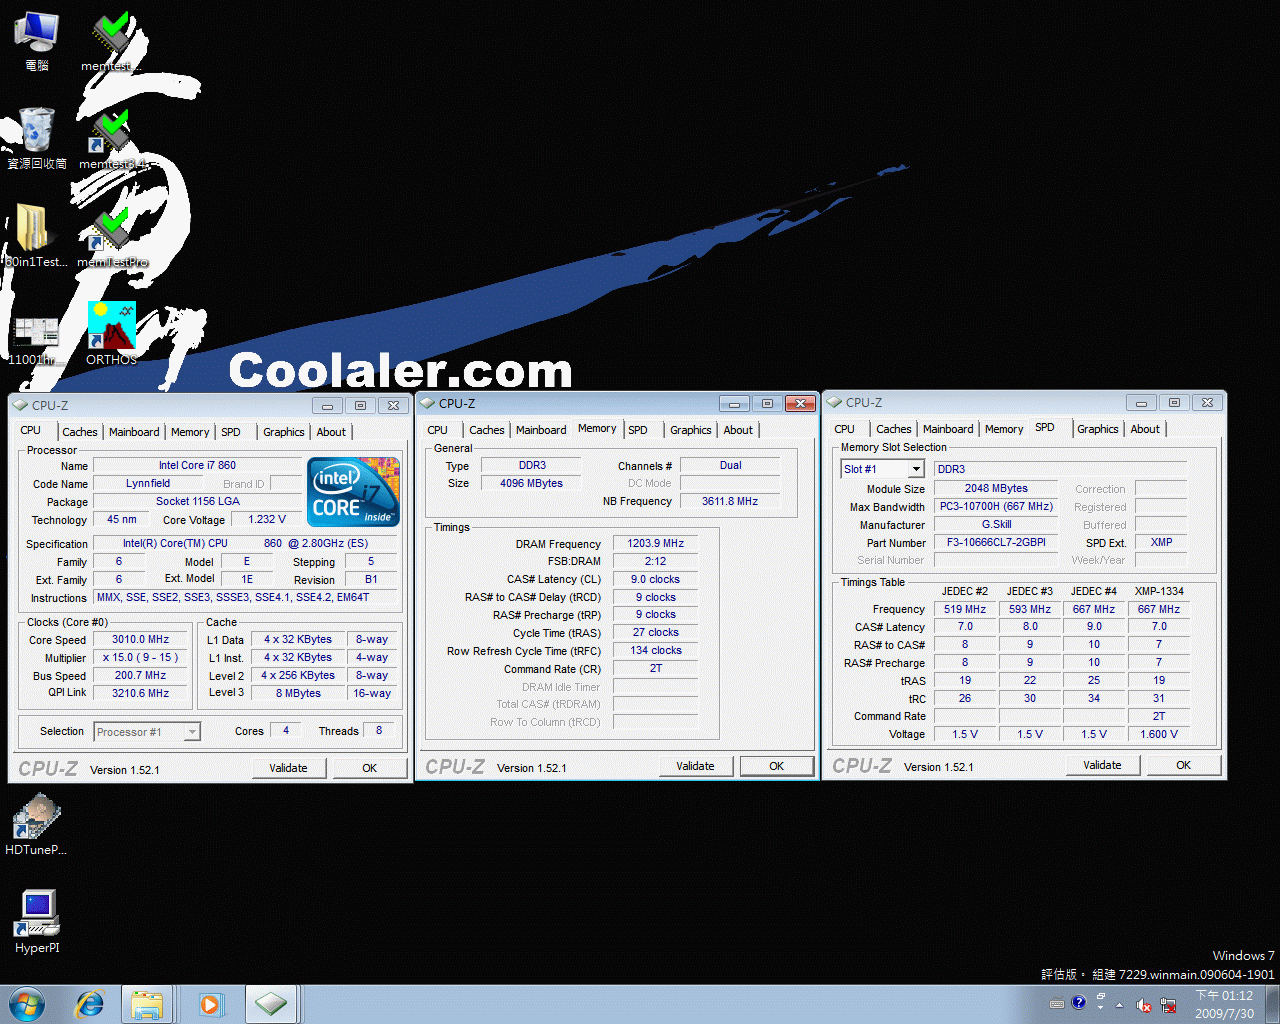The width and height of the screenshot is (1280, 1024).
Task: Click the Threads count field showing 8
Action: coord(379,730)
